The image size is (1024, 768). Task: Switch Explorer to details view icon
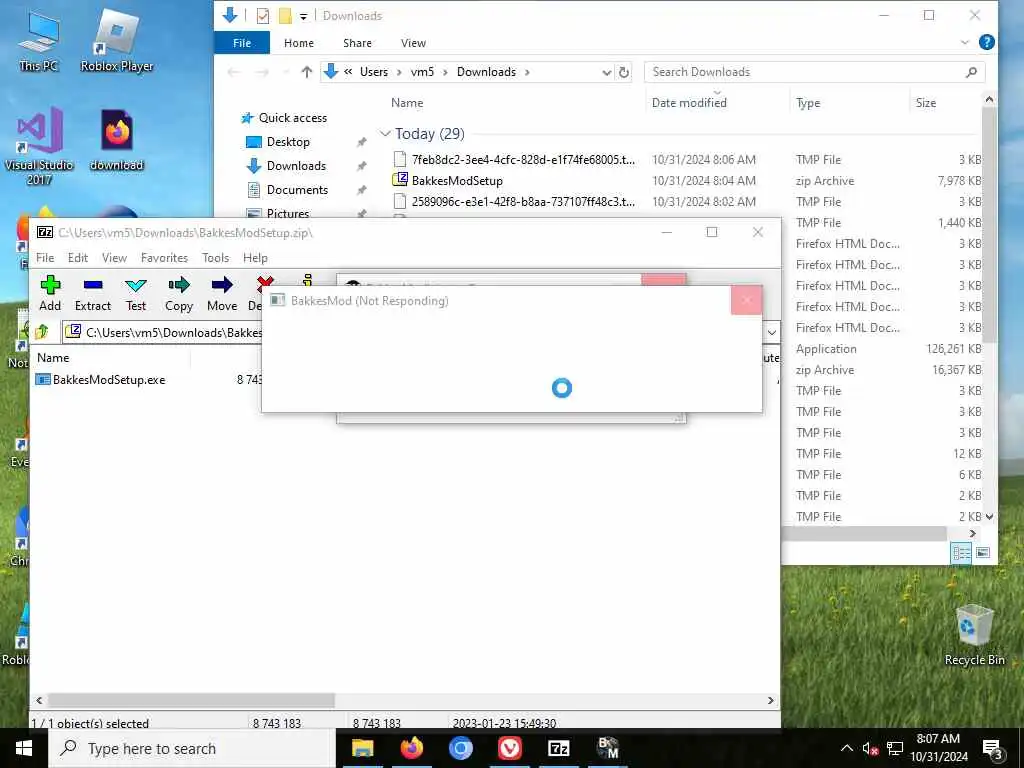point(961,553)
